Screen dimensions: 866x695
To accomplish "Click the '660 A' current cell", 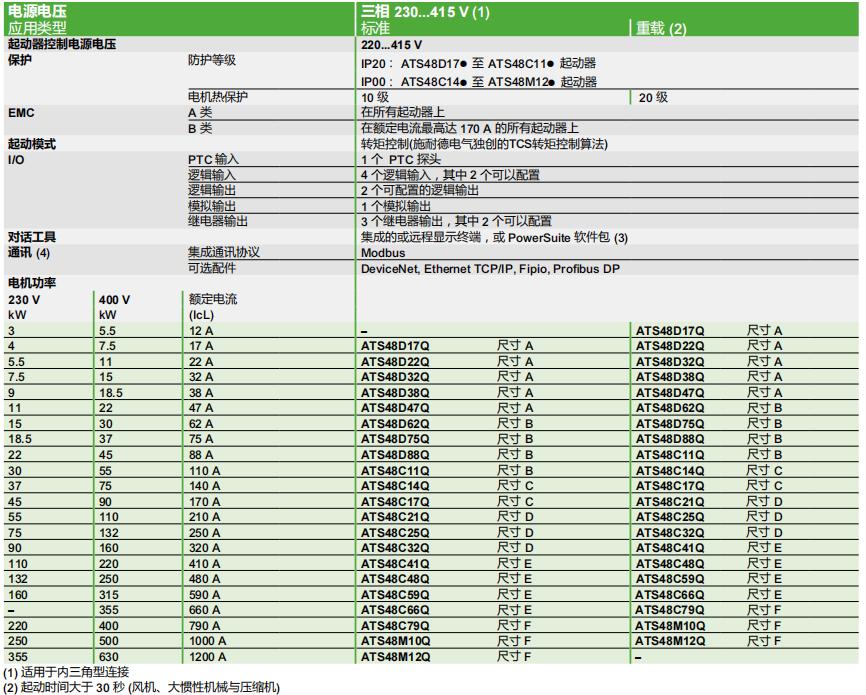I will [204, 610].
